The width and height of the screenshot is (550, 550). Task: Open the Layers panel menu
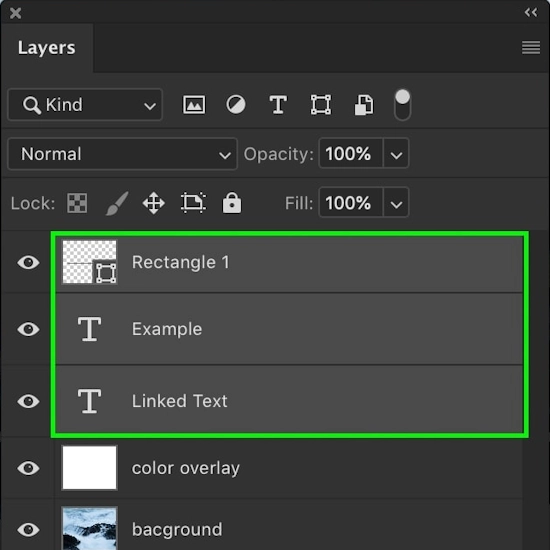(x=531, y=48)
